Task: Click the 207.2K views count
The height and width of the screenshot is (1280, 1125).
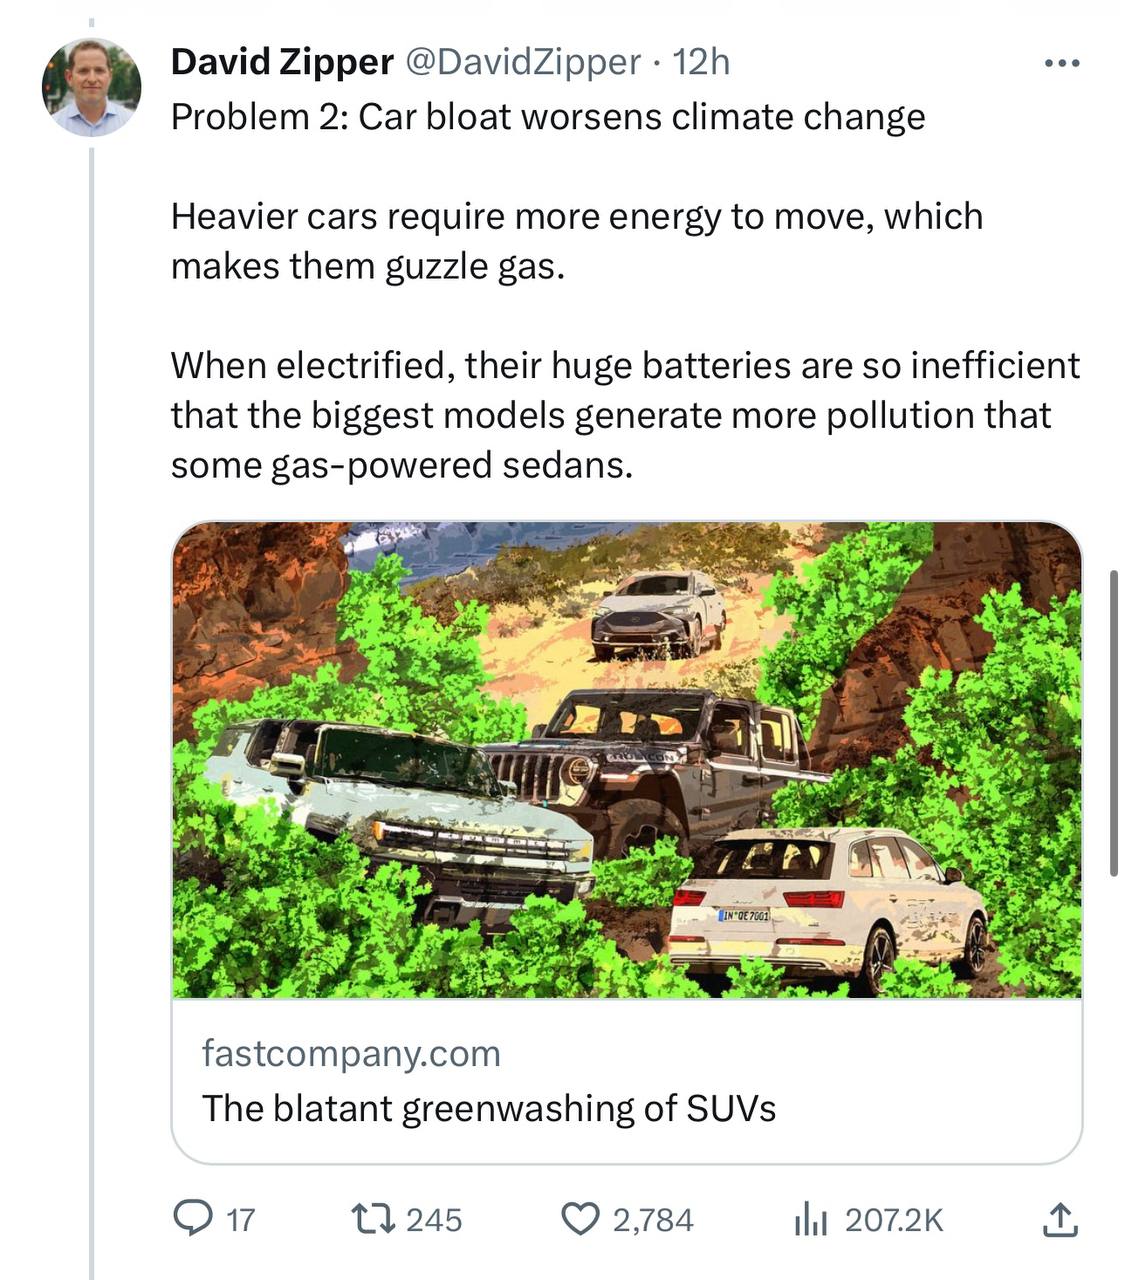Action: pyautogui.click(x=893, y=1220)
